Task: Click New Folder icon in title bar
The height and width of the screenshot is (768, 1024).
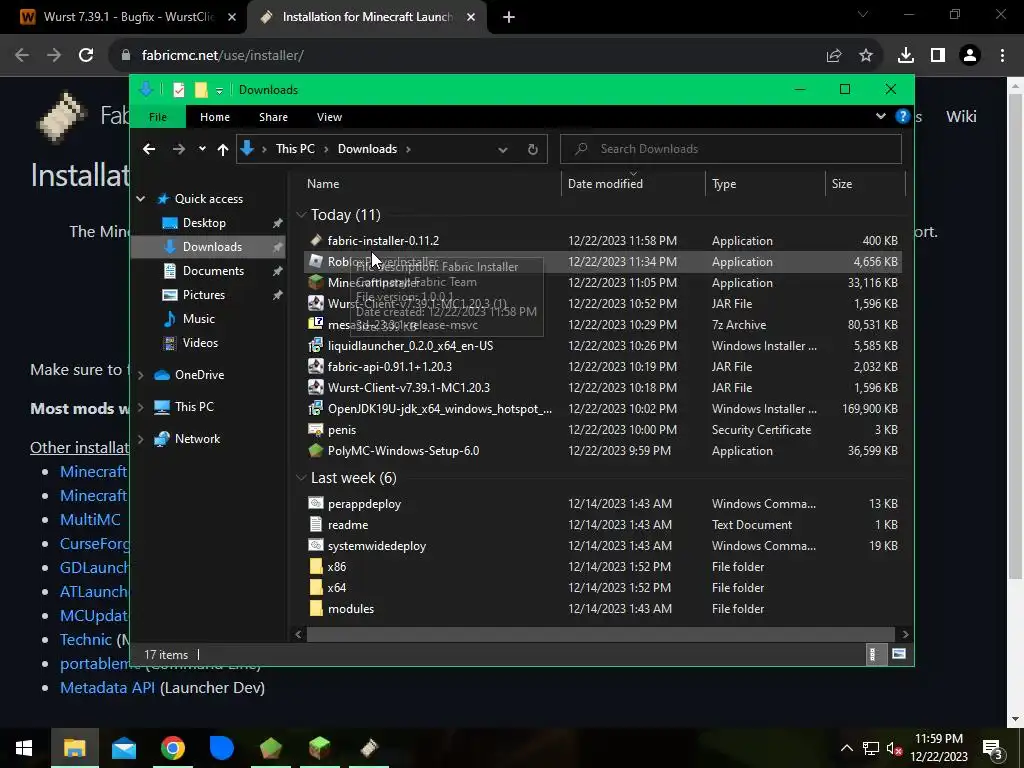Action: tap(201, 90)
